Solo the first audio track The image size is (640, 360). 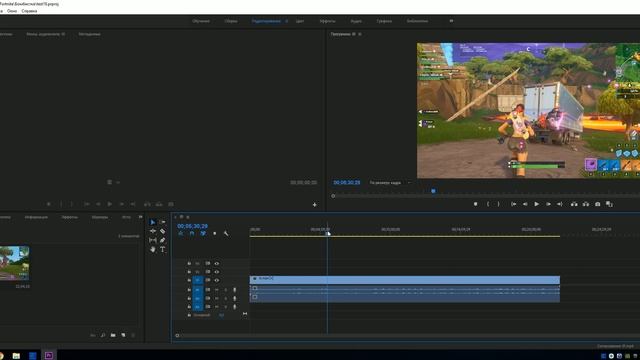pos(226,290)
